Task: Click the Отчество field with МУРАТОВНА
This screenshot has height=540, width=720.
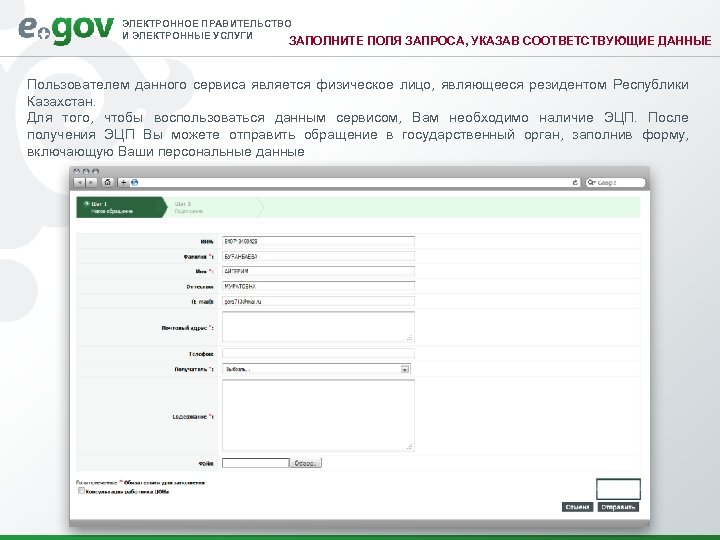Action: point(318,287)
